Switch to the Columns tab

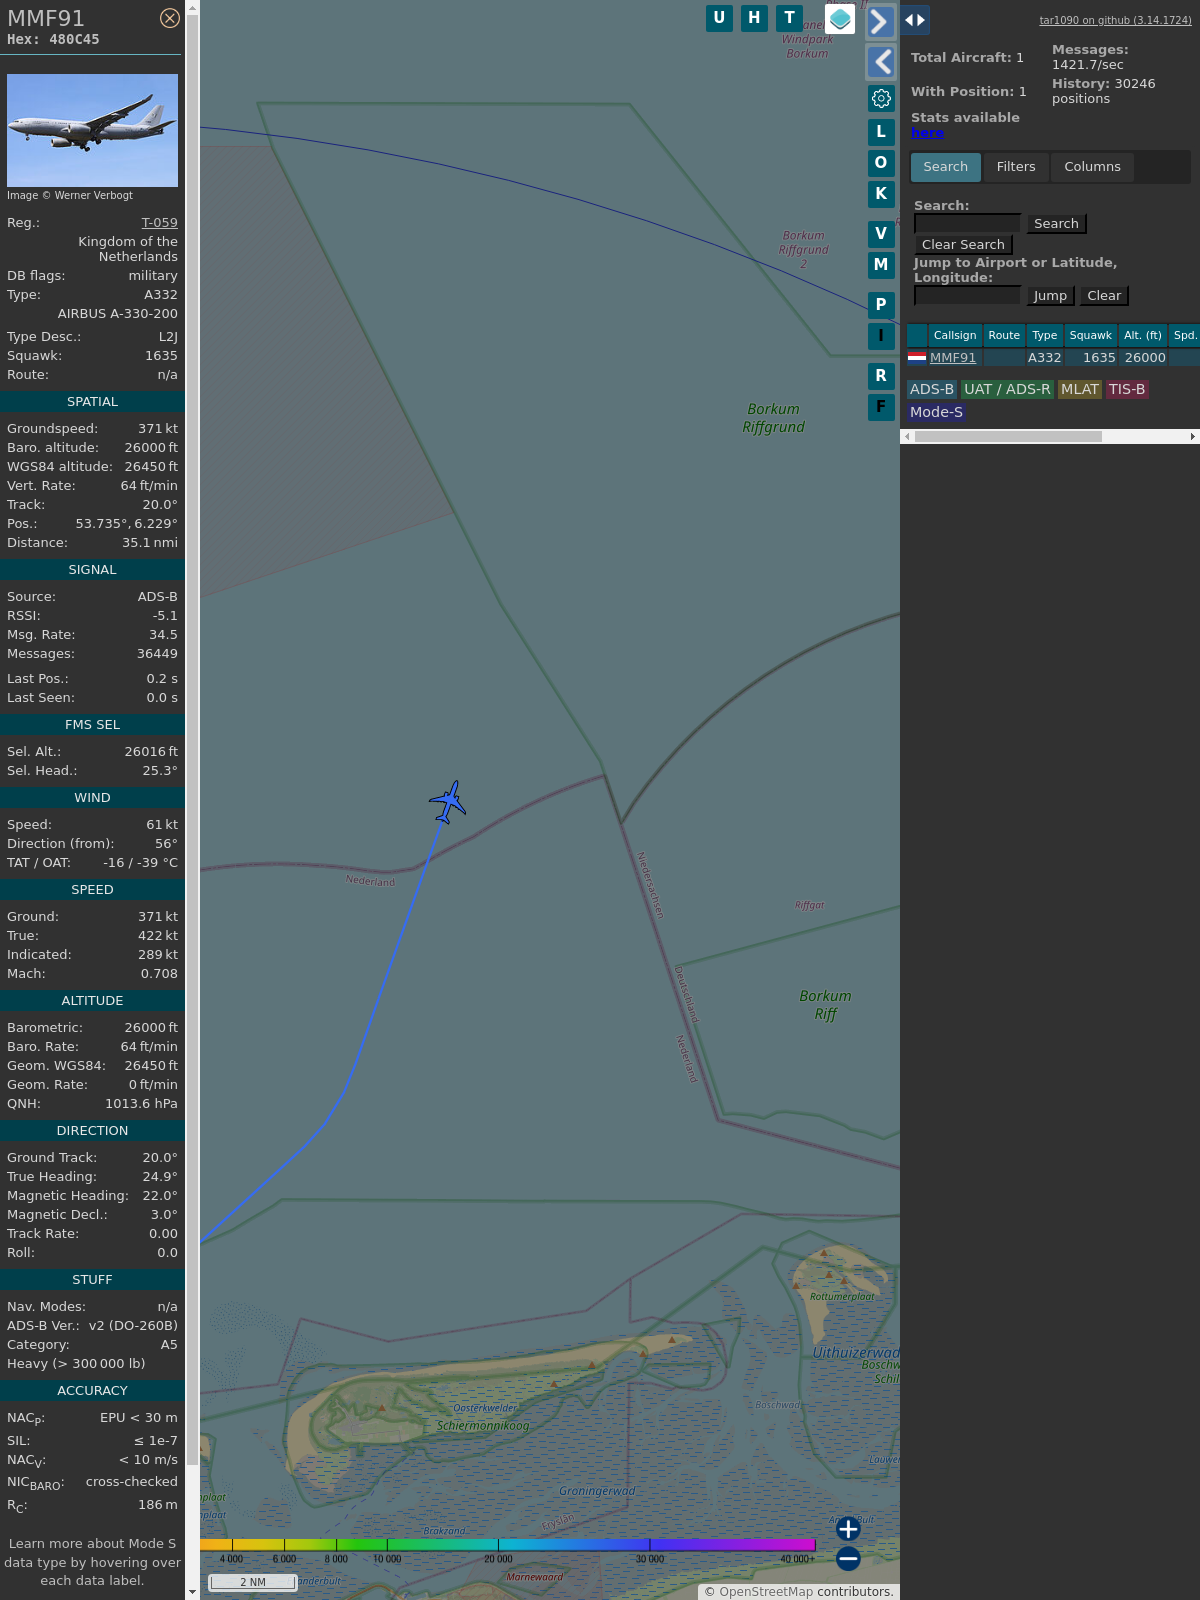(x=1092, y=167)
